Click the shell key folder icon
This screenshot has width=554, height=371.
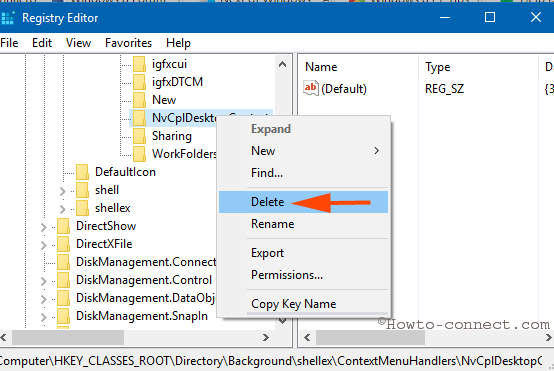82,190
